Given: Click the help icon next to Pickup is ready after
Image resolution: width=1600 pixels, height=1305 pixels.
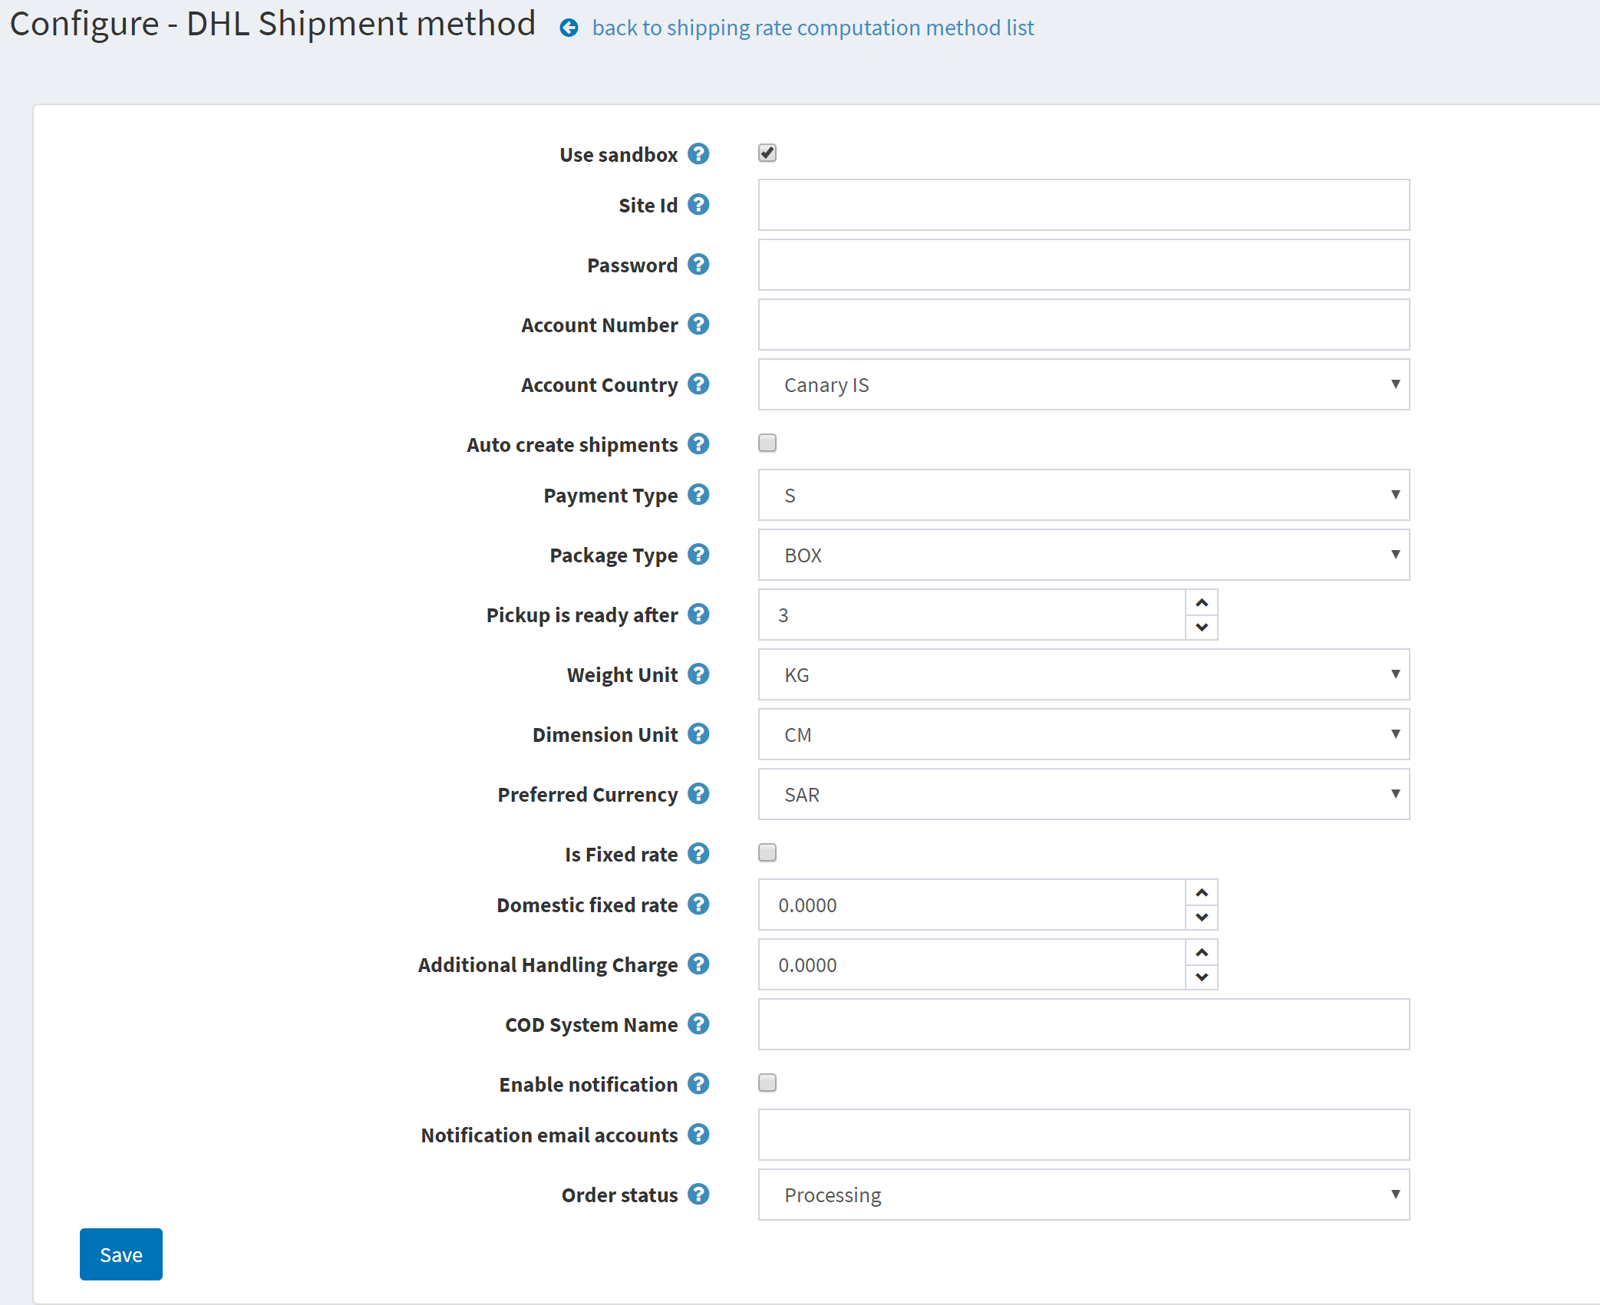Looking at the screenshot, I should (699, 614).
